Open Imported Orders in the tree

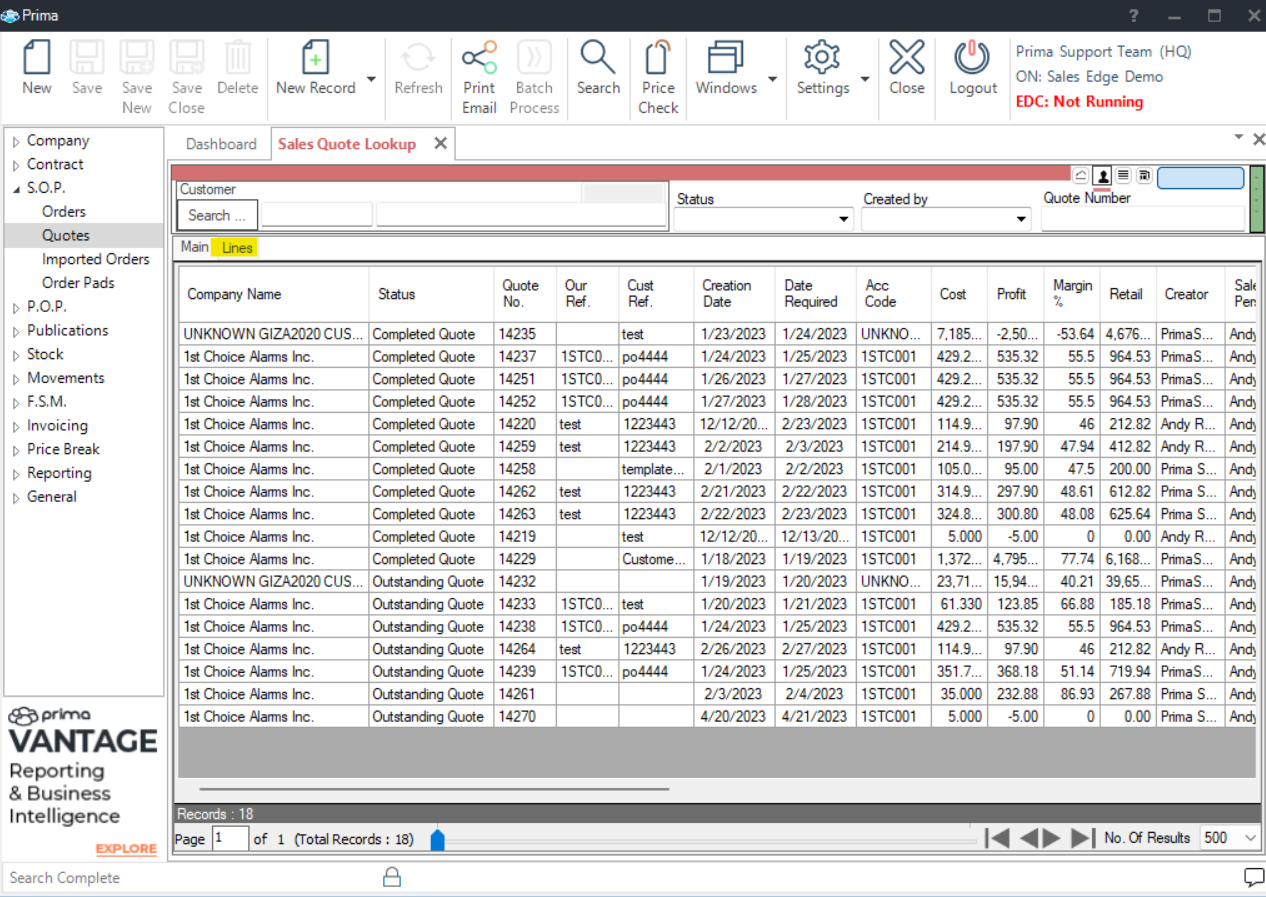(x=96, y=259)
